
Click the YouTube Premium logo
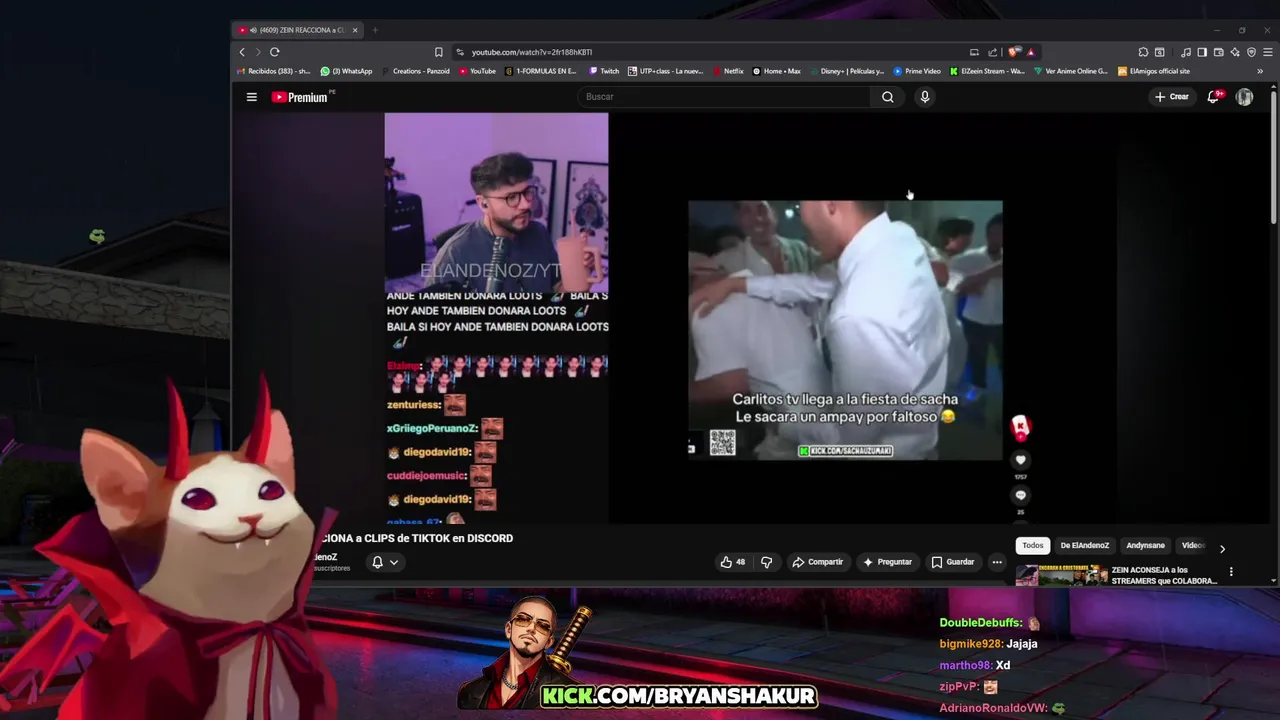tap(300, 97)
